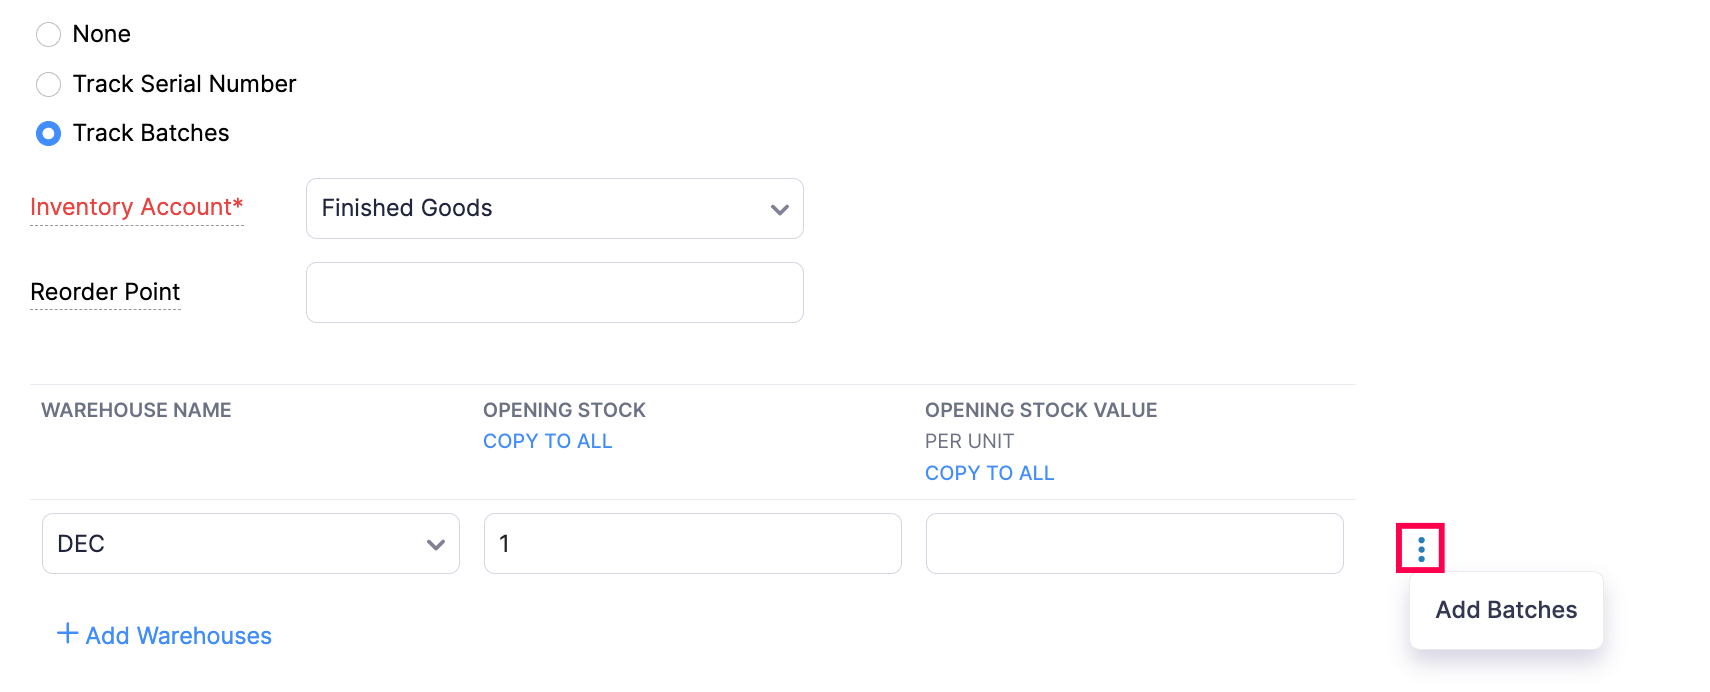Select Track Batches
Image resolution: width=1710 pixels, height=692 pixels.
(x=48, y=133)
